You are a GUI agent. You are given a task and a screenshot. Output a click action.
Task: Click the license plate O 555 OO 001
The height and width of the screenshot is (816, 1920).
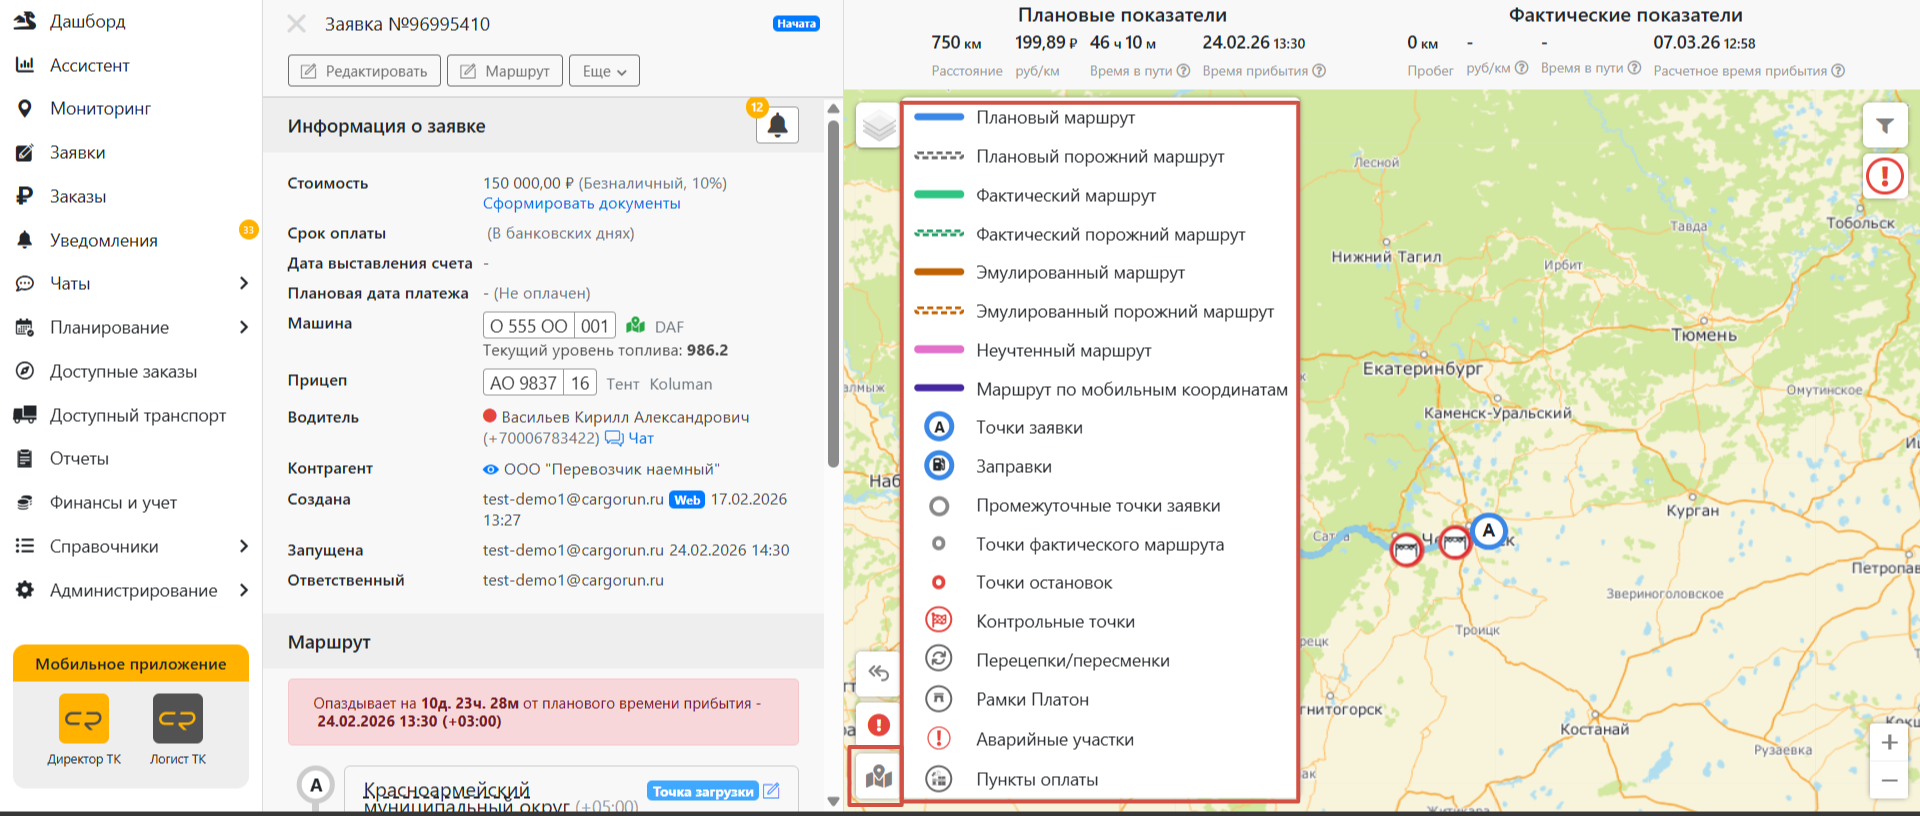pos(549,326)
